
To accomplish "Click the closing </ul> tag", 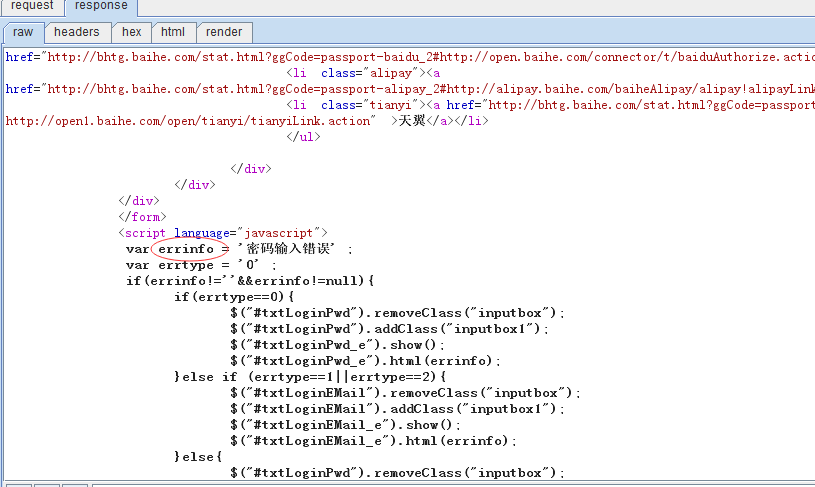I will pos(303,137).
